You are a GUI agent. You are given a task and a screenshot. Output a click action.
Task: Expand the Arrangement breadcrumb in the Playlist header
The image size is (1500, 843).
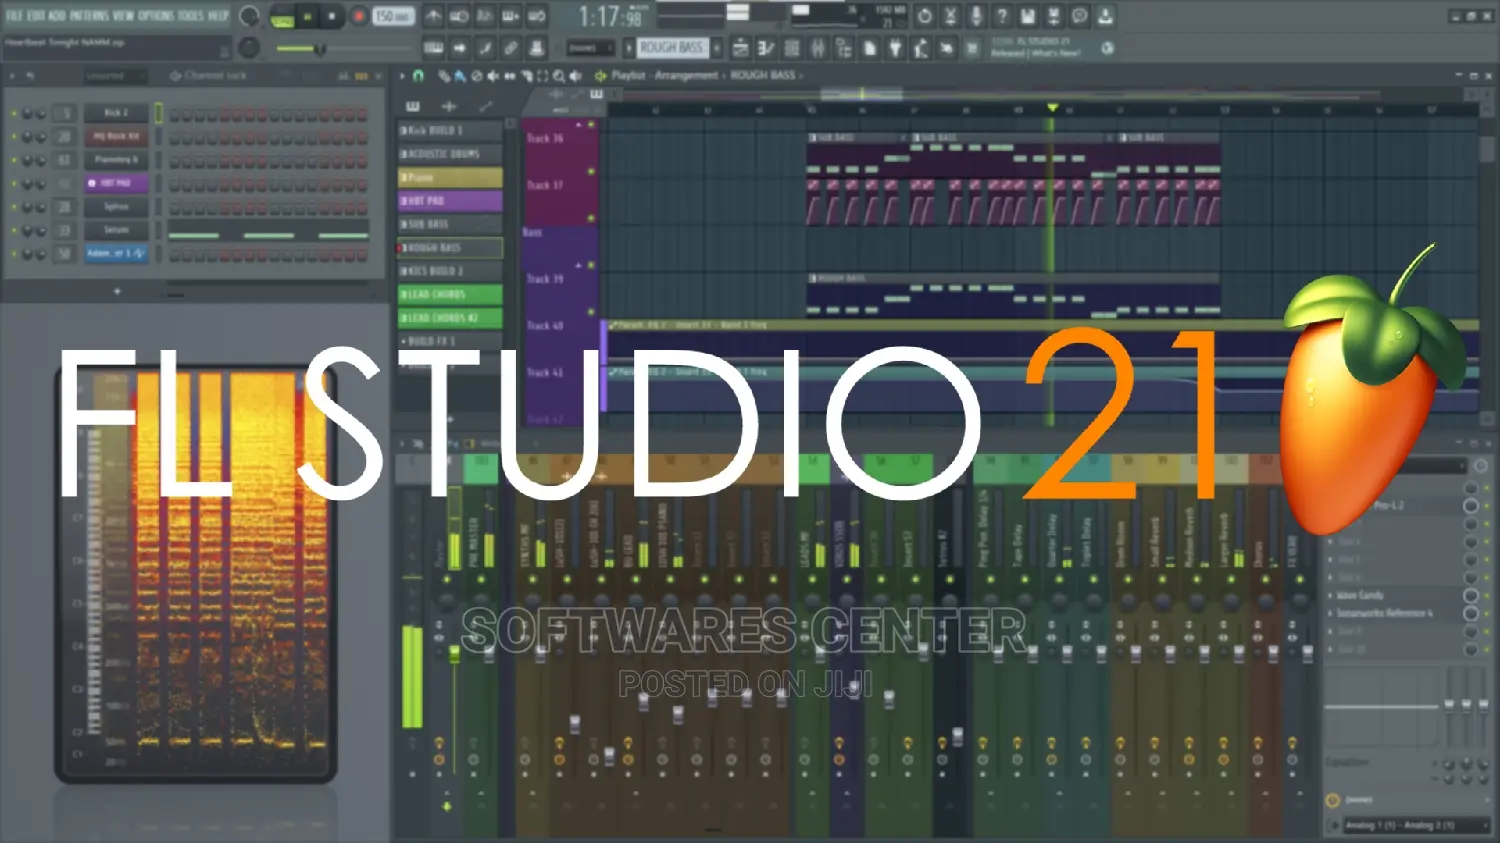(x=685, y=75)
